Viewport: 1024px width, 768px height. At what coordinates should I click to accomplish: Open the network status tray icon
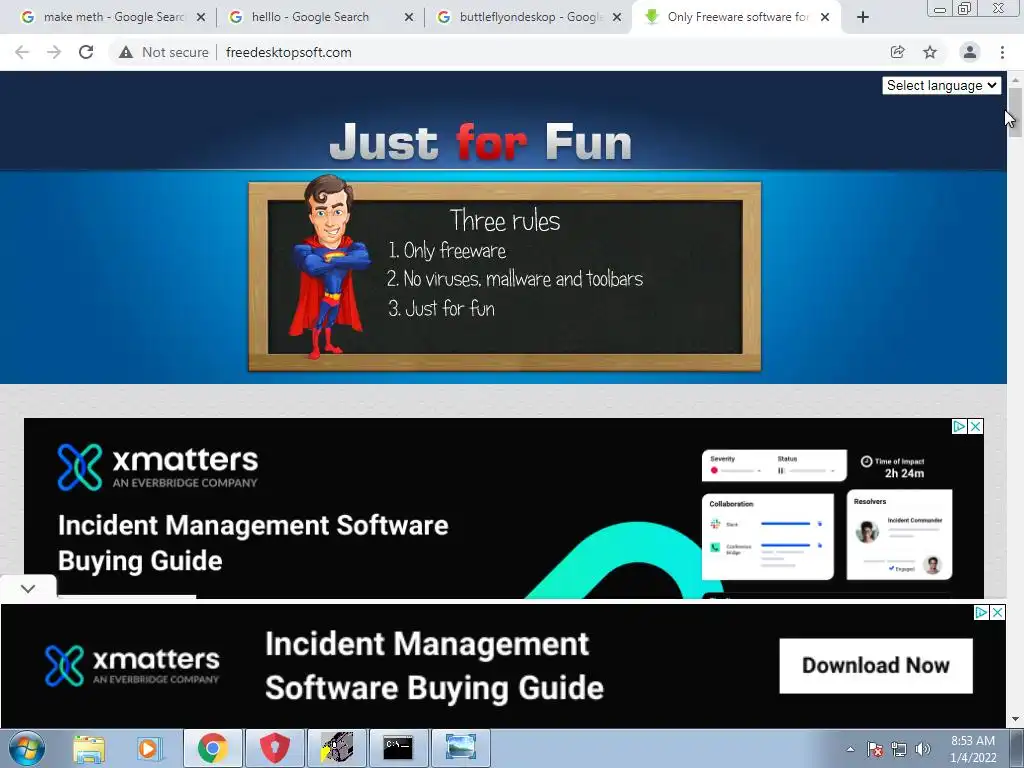click(899, 749)
